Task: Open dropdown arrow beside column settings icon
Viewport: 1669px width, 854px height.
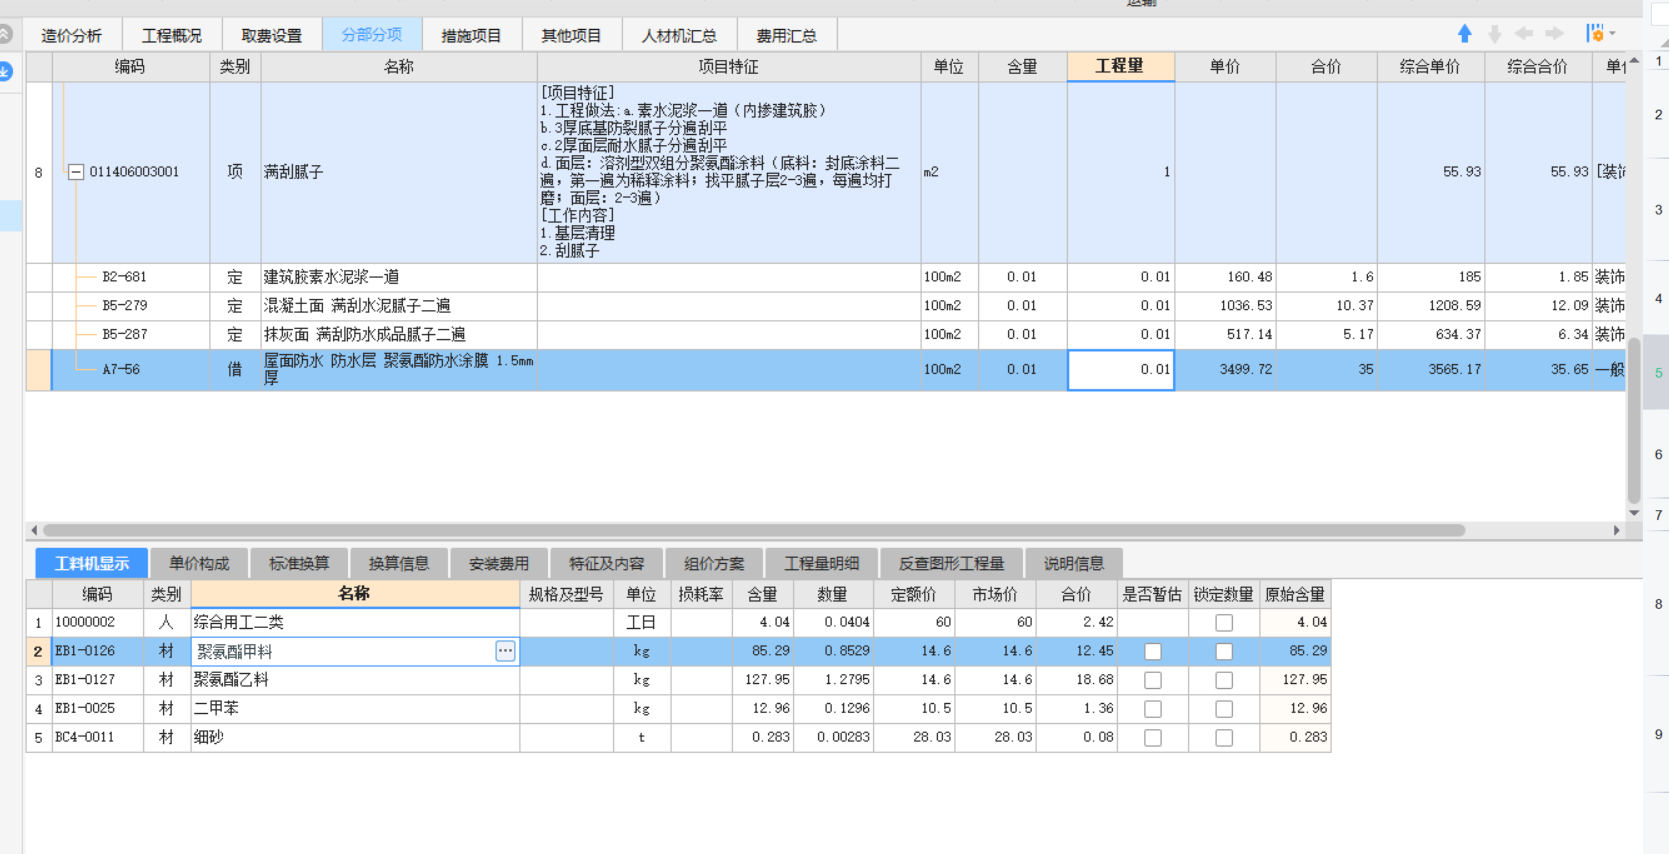Action: click(1612, 34)
